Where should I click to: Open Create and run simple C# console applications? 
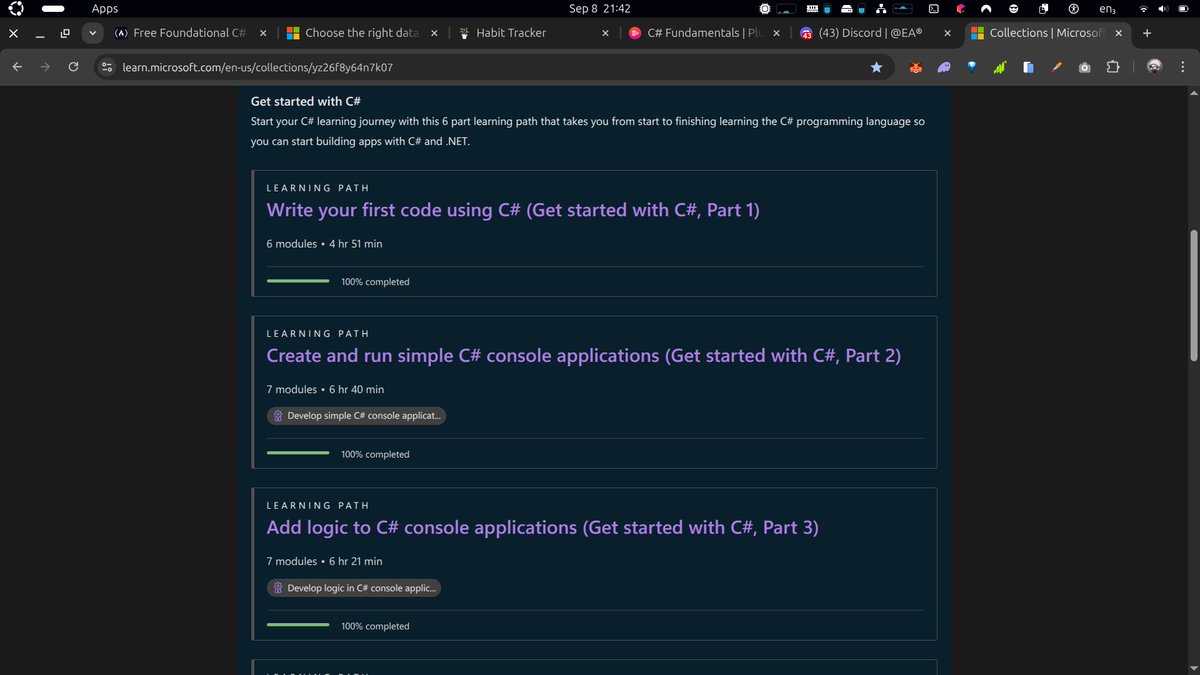(584, 355)
